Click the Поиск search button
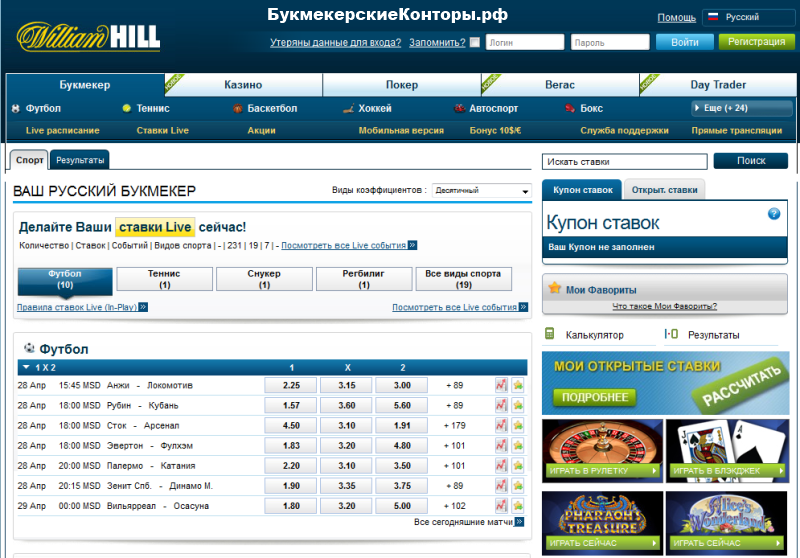800x558 pixels. pyautogui.click(x=751, y=161)
